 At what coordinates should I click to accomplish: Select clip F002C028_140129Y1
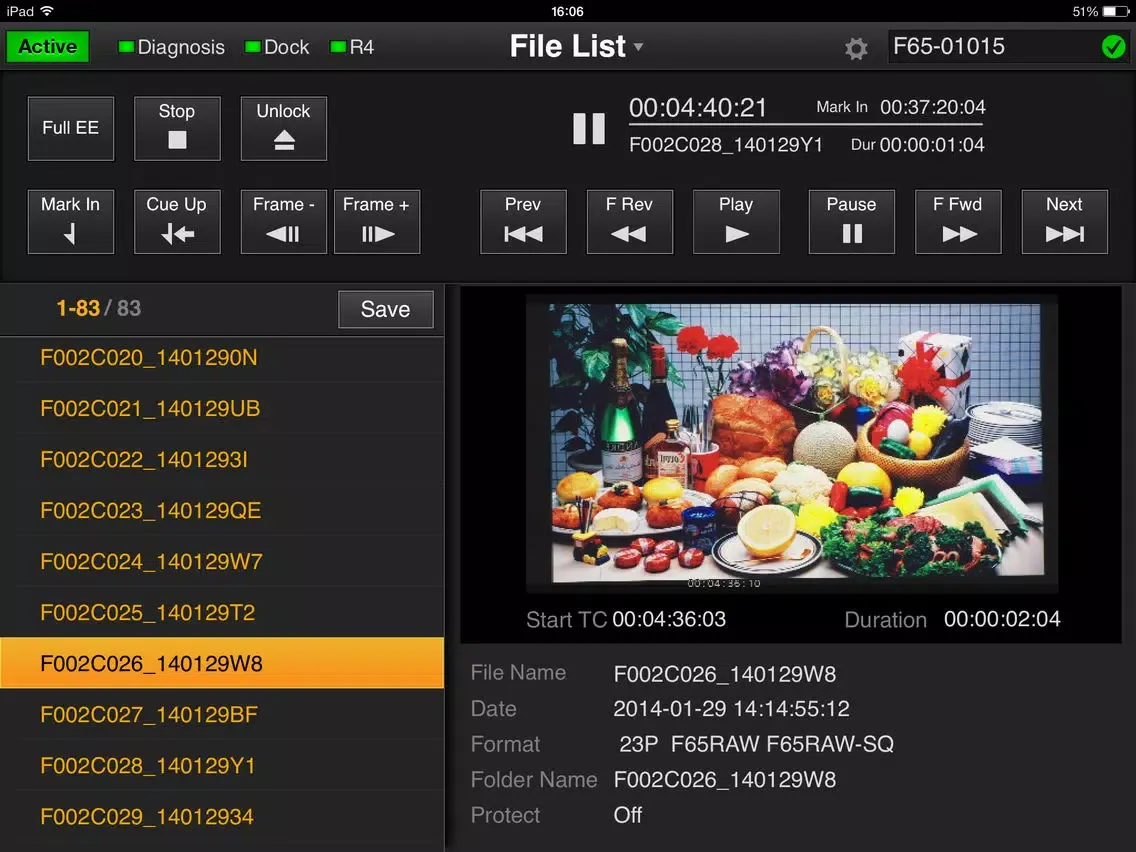click(x=222, y=766)
